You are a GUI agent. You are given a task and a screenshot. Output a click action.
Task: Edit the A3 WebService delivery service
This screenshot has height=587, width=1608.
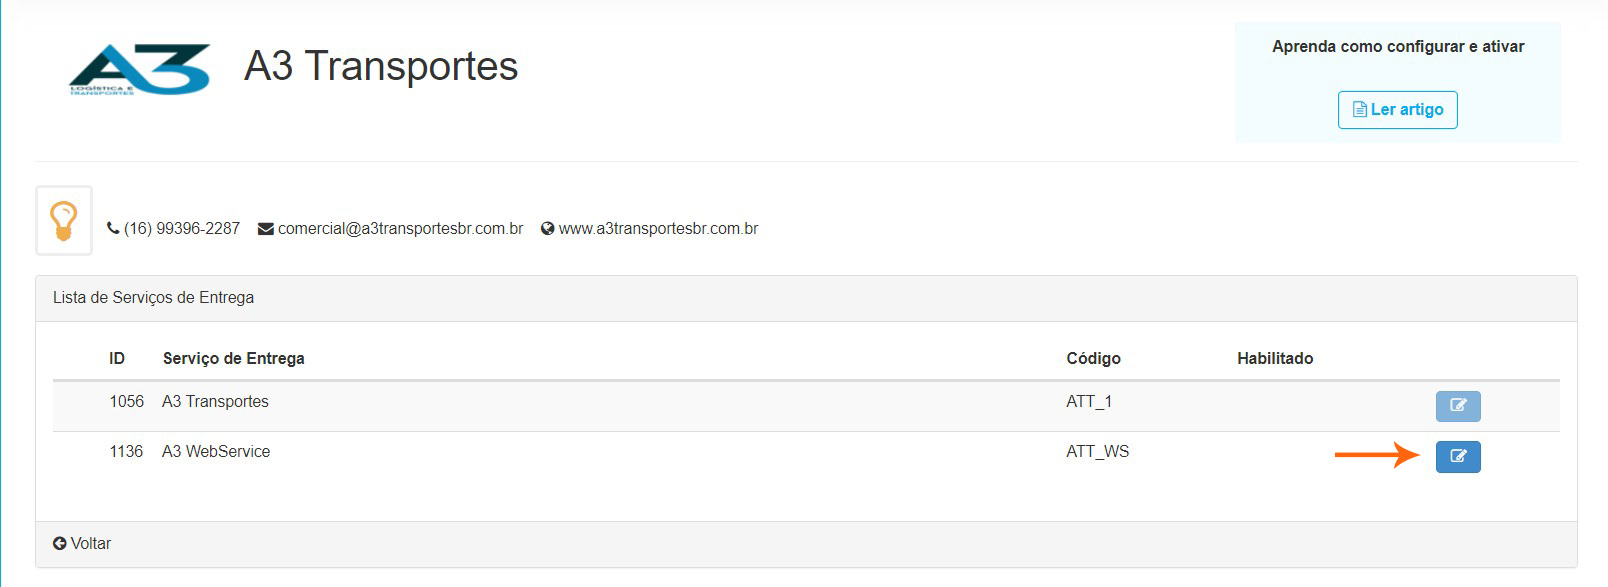[x=1458, y=456]
